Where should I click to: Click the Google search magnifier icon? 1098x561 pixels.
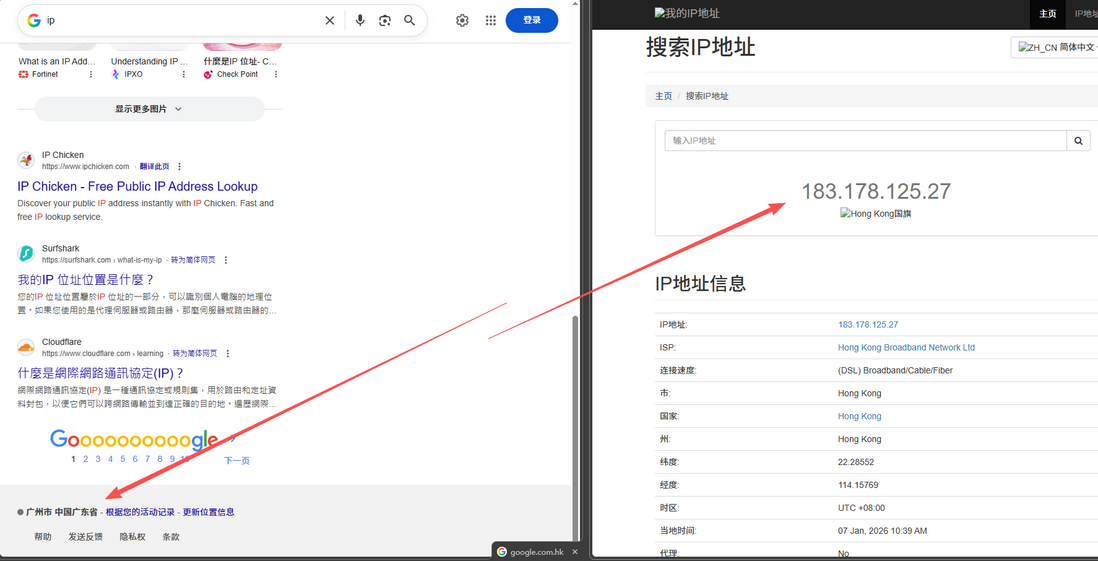(x=410, y=20)
